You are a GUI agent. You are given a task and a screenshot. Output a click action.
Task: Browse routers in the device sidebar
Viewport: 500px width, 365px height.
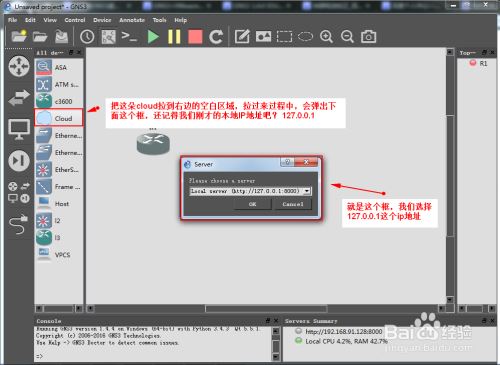[19, 66]
